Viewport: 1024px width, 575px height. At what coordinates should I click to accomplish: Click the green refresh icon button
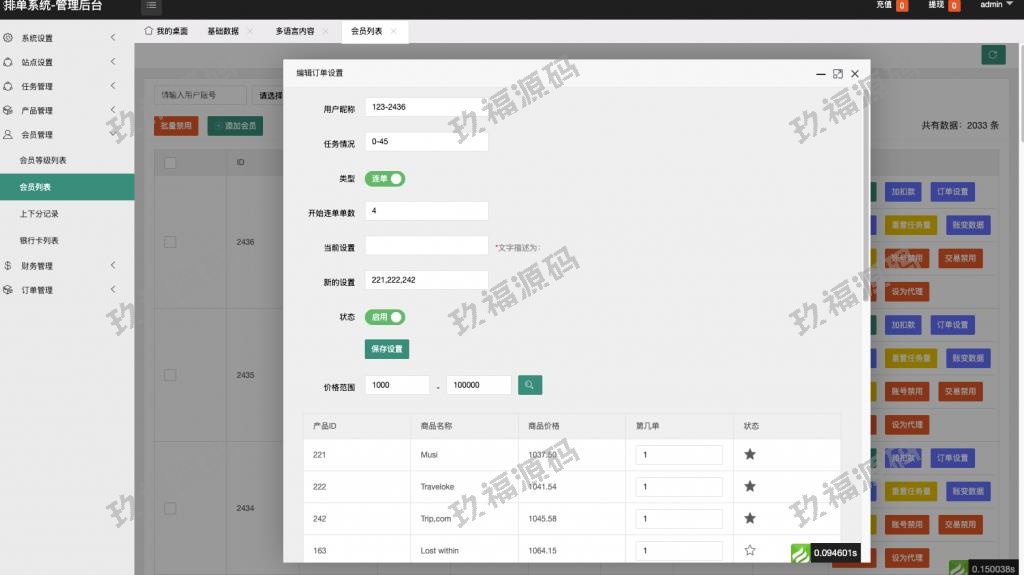(x=992, y=56)
